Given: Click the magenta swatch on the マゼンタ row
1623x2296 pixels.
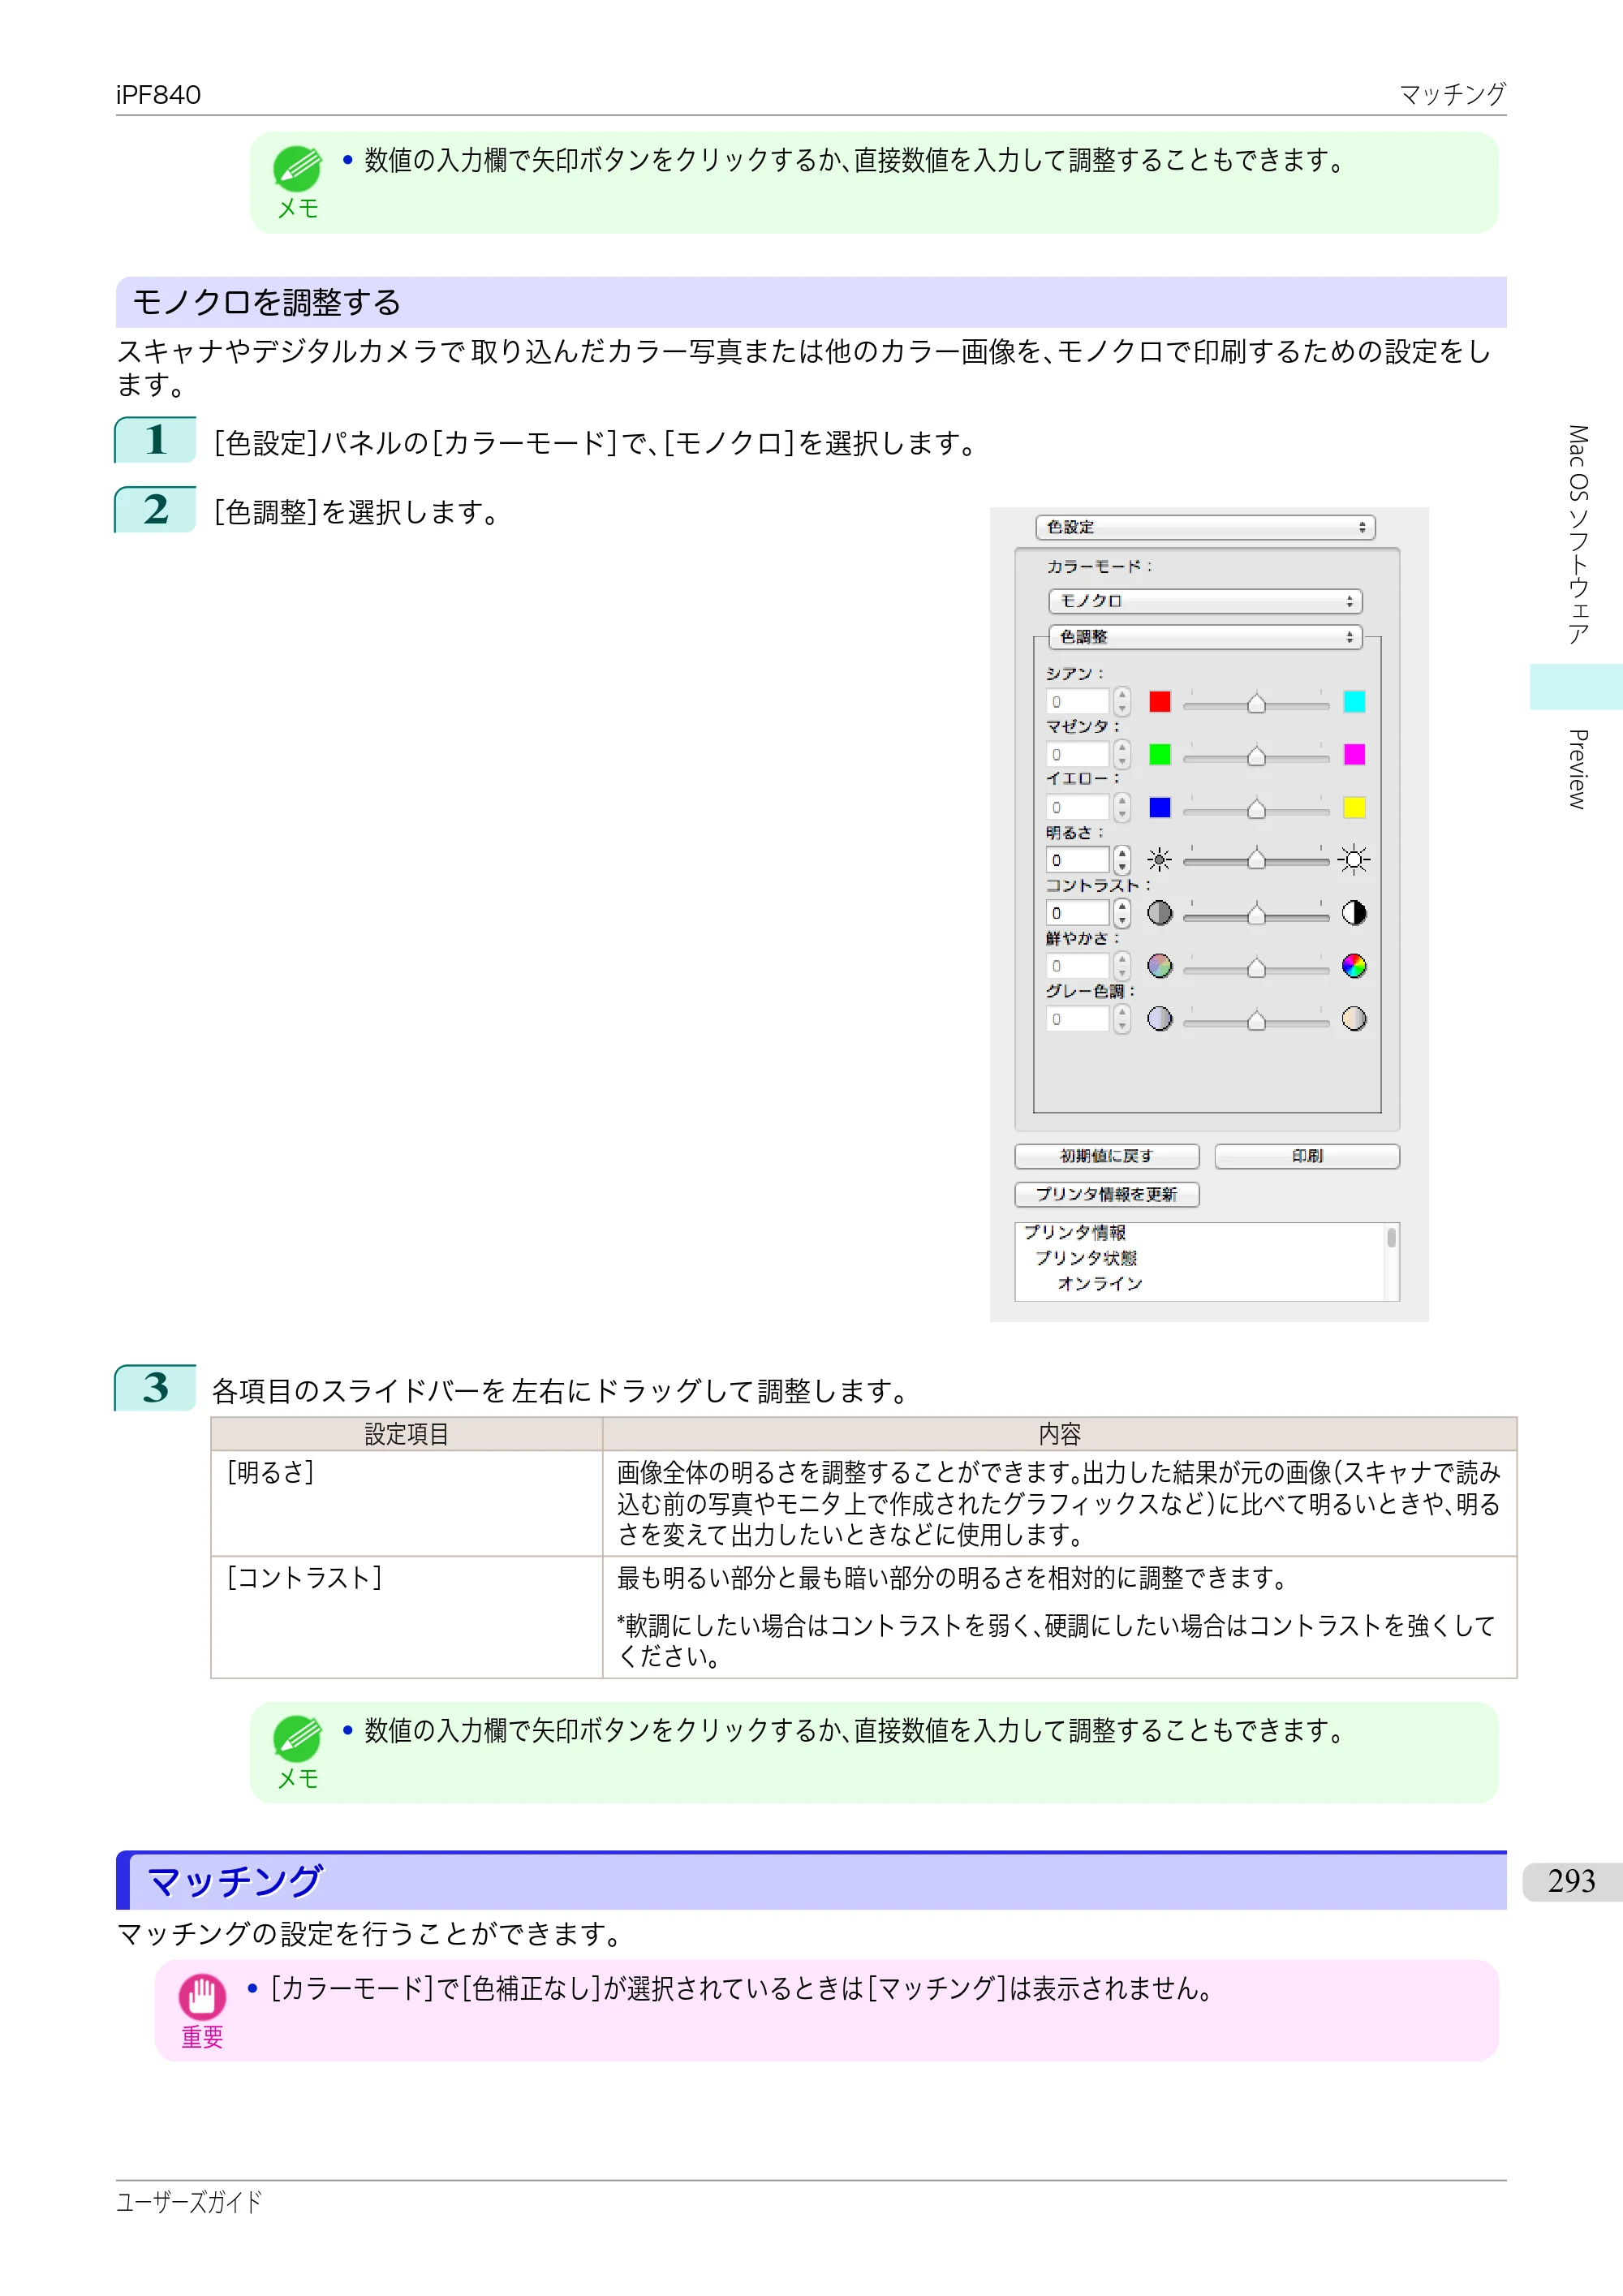Looking at the screenshot, I should pyautogui.click(x=1354, y=755).
